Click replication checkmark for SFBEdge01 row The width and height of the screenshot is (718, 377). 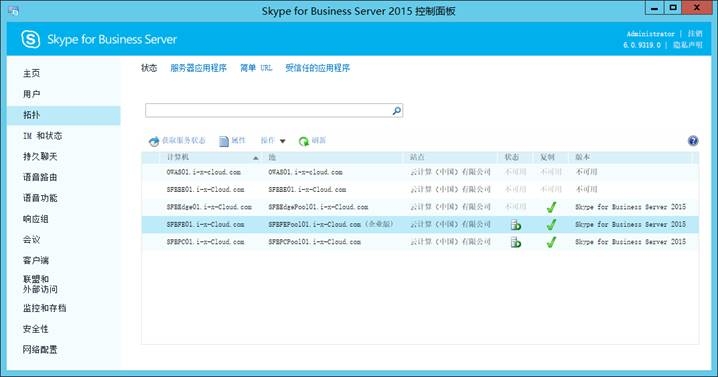coord(551,207)
